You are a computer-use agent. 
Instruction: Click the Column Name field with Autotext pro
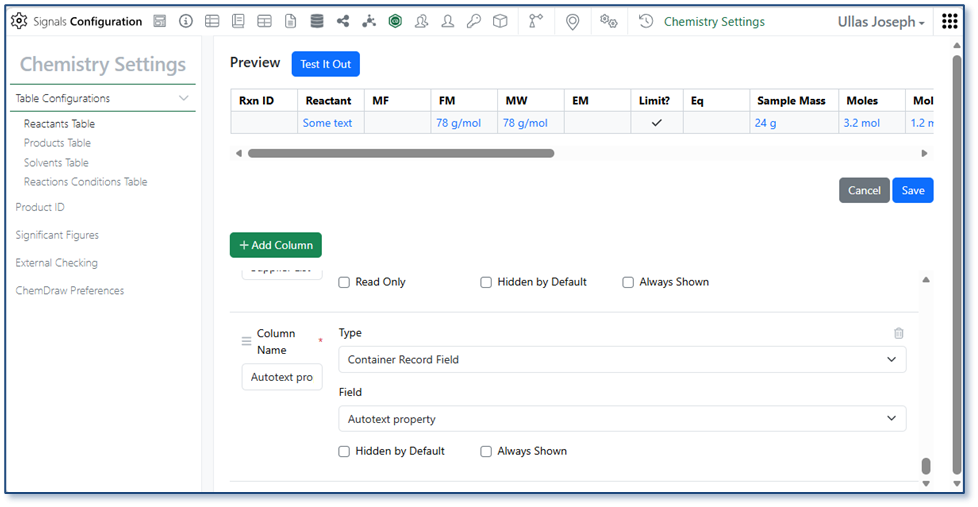(282, 377)
